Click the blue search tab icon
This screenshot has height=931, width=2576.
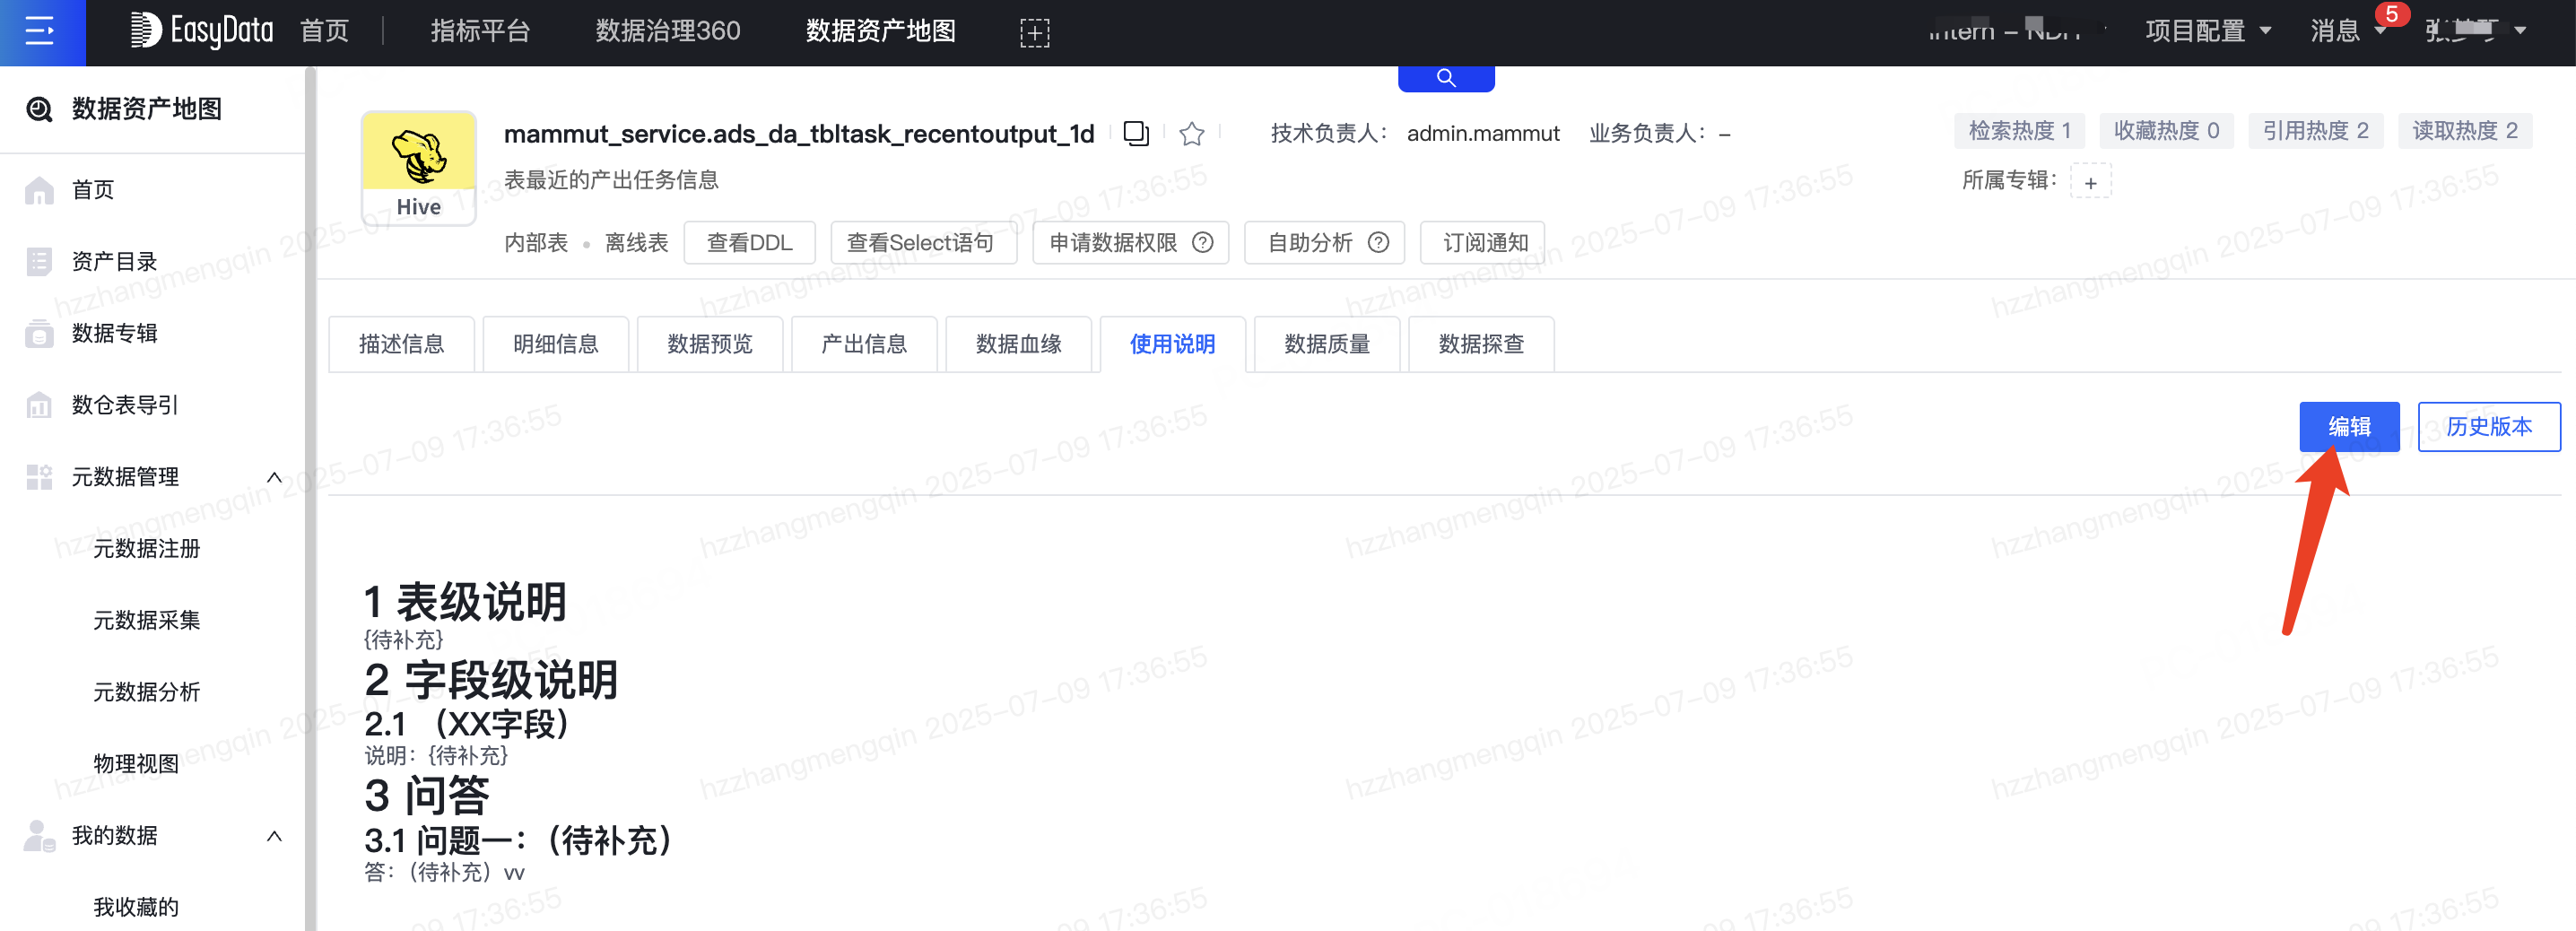(x=1446, y=78)
